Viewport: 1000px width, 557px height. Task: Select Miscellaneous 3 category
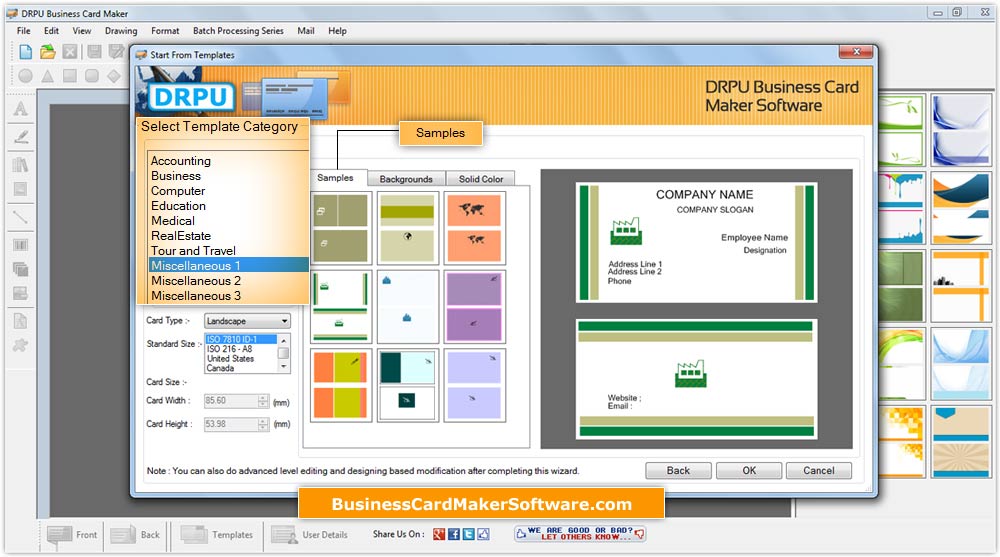click(x=196, y=295)
